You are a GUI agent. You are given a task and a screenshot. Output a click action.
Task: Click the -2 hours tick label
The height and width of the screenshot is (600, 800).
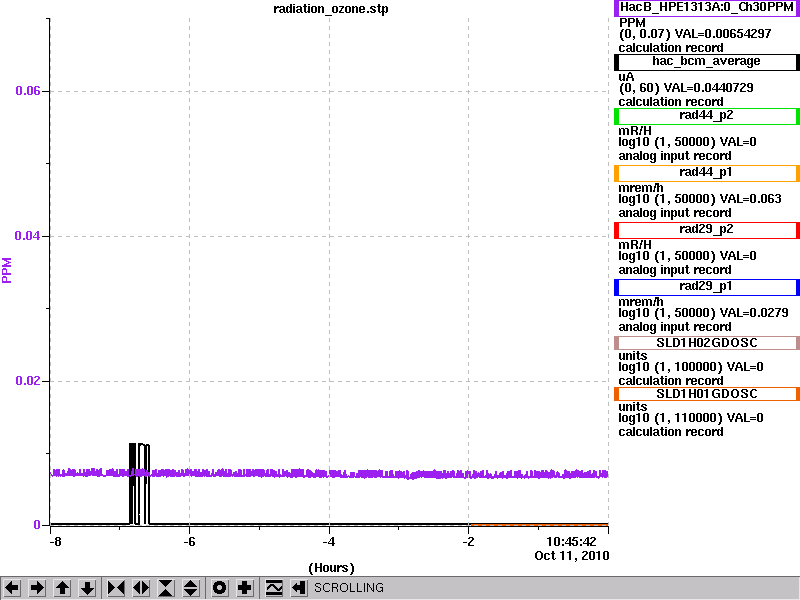click(x=468, y=542)
